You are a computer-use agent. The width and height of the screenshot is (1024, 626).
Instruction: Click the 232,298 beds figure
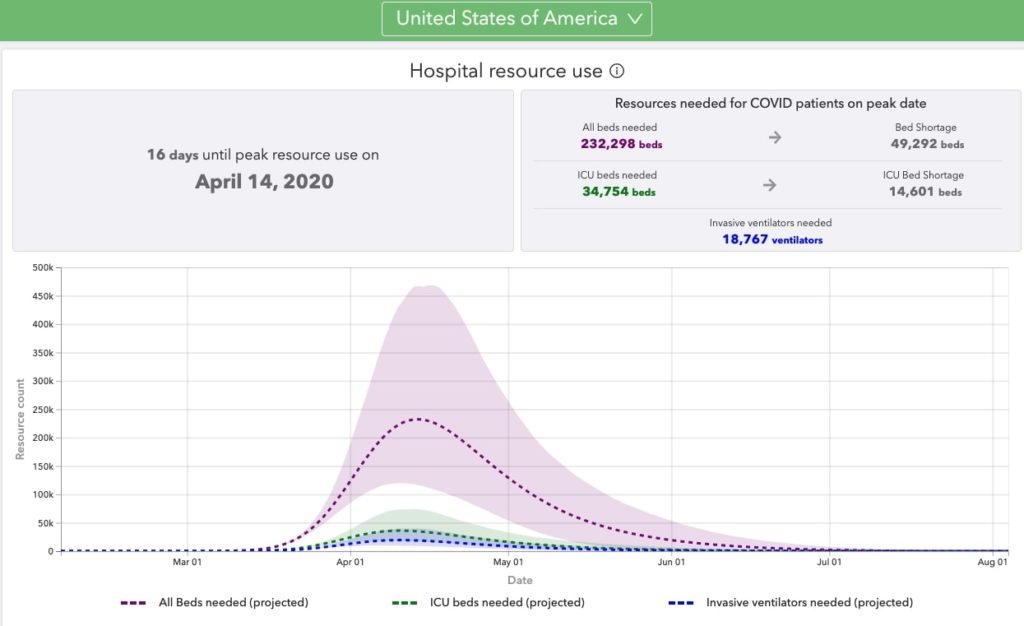(x=621, y=144)
